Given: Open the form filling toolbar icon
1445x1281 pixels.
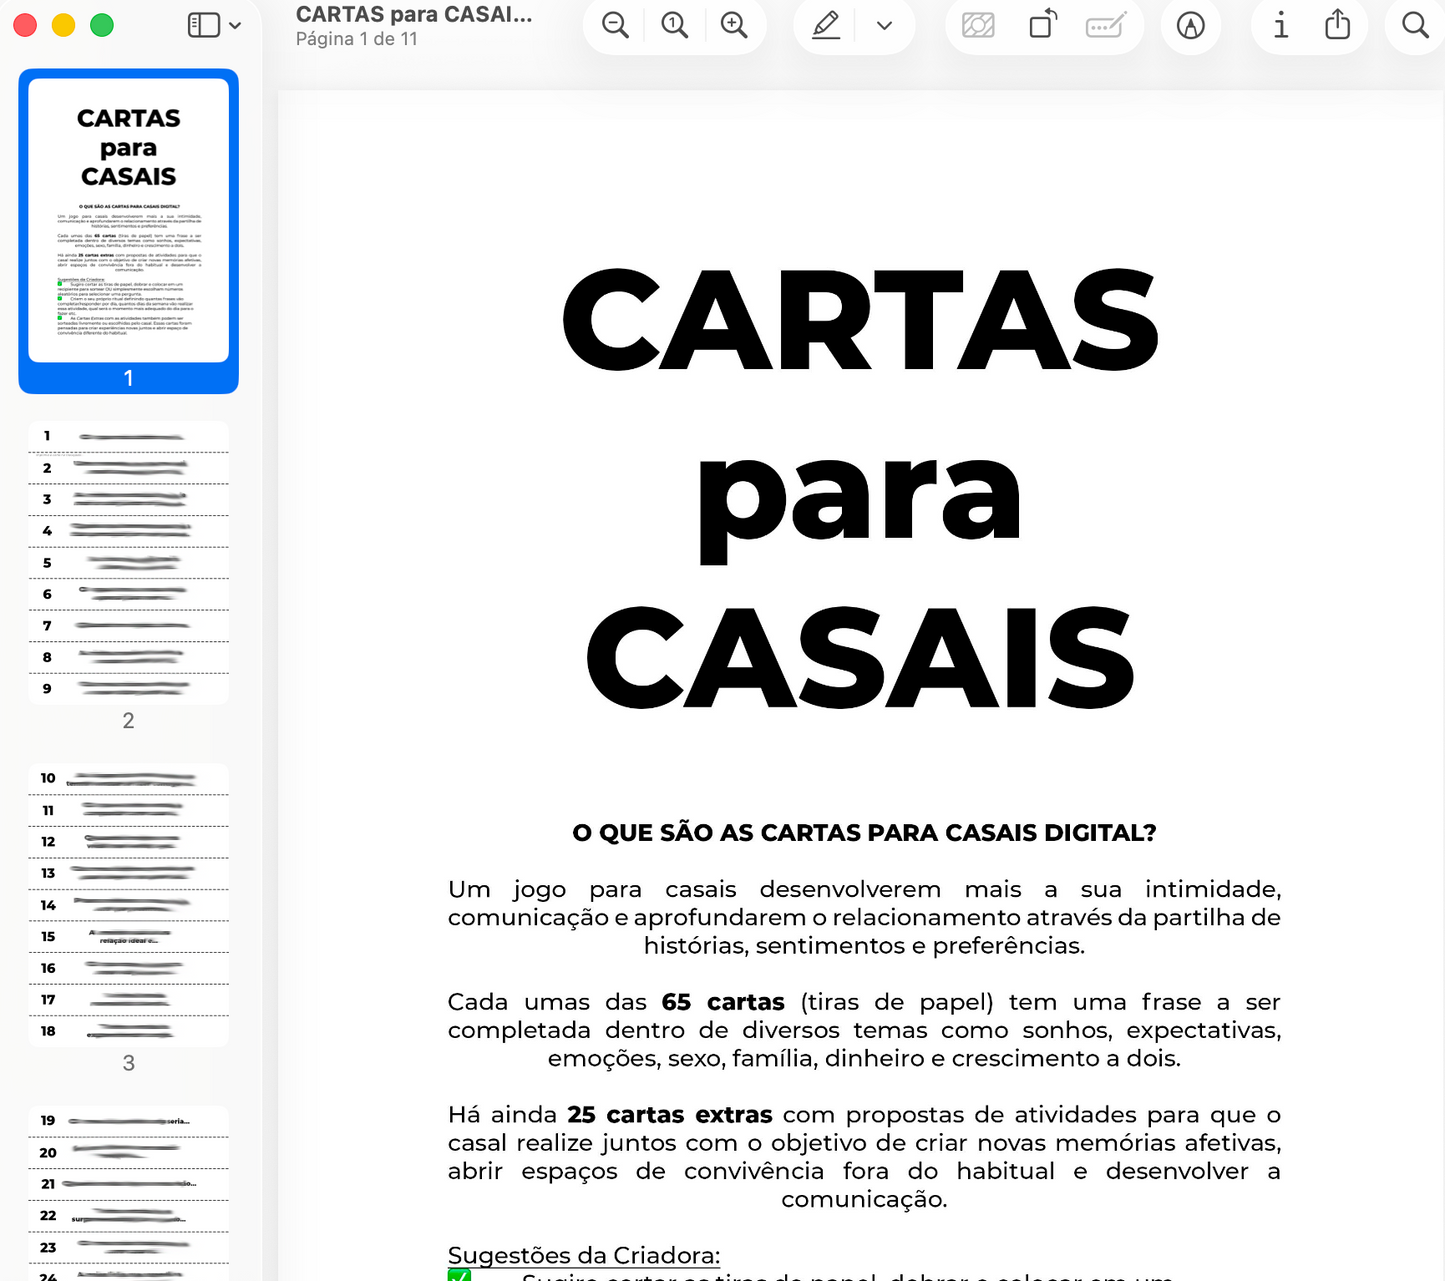Looking at the screenshot, I should tap(1105, 25).
